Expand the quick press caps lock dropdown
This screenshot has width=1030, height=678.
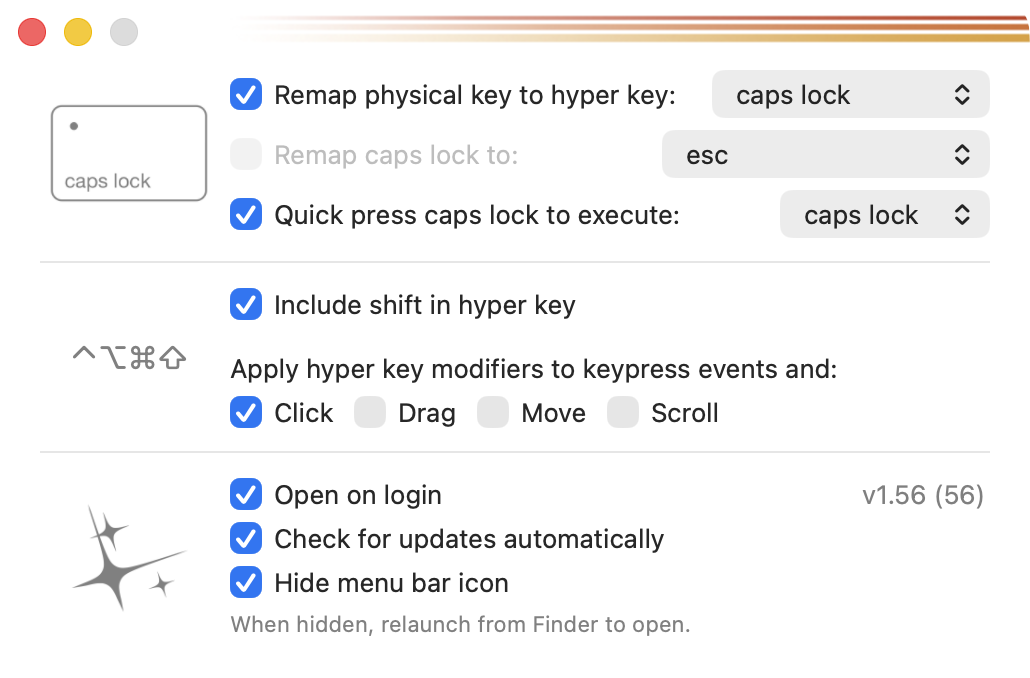point(884,215)
